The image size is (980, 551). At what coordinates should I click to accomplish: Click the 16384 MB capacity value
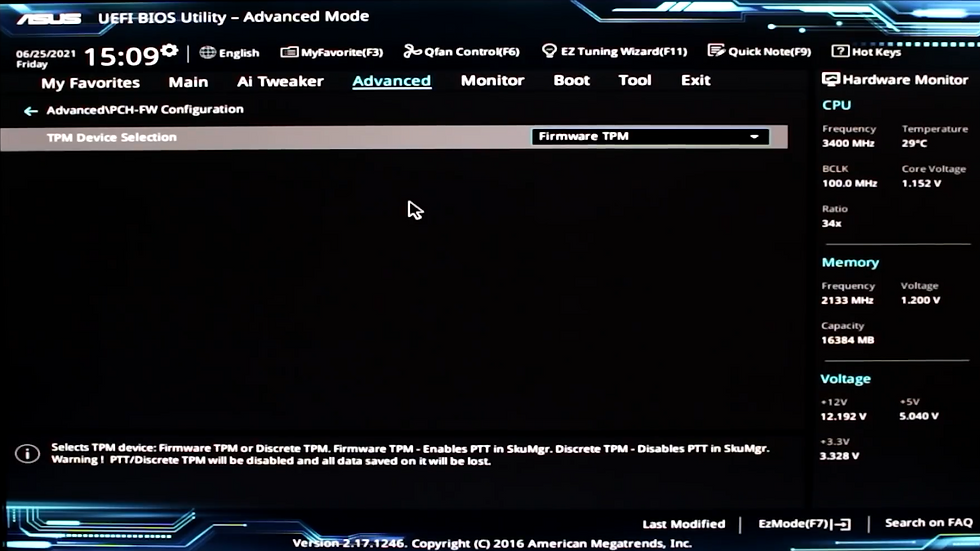coord(848,340)
